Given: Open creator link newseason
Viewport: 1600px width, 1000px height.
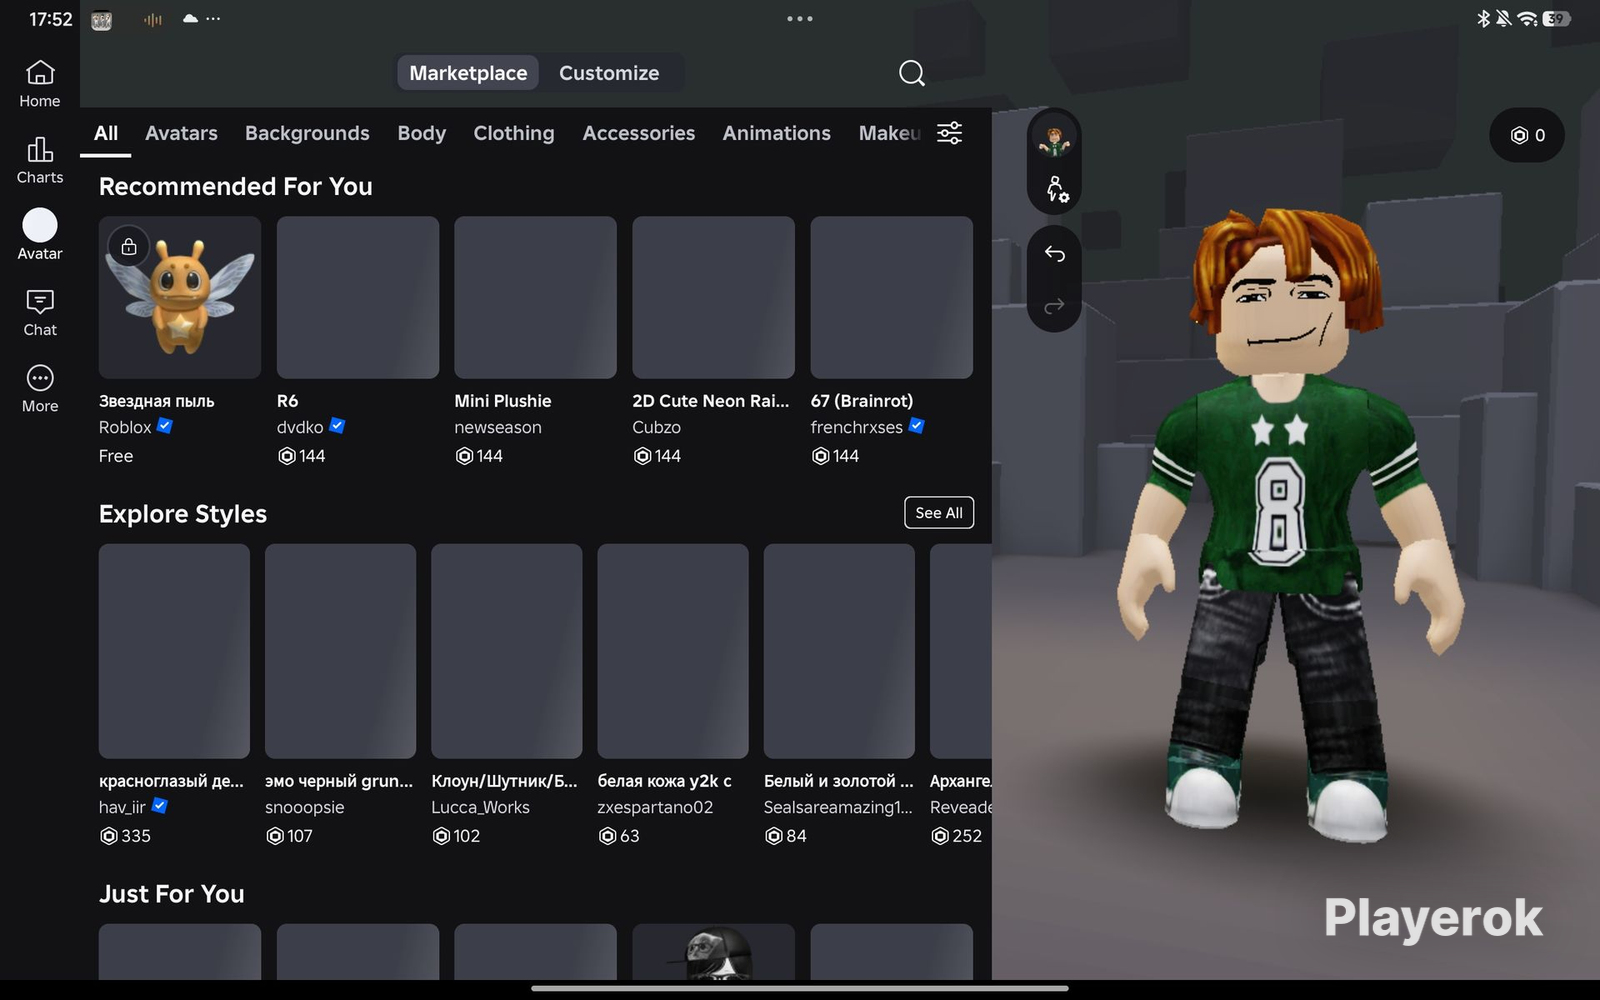Looking at the screenshot, I should [x=498, y=427].
